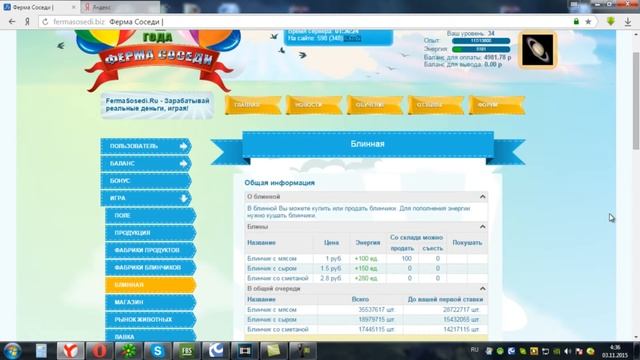This screenshot has height=360, width=640.
Task: Open the ICQ green flower taskbar icon
Action: (x=128, y=351)
